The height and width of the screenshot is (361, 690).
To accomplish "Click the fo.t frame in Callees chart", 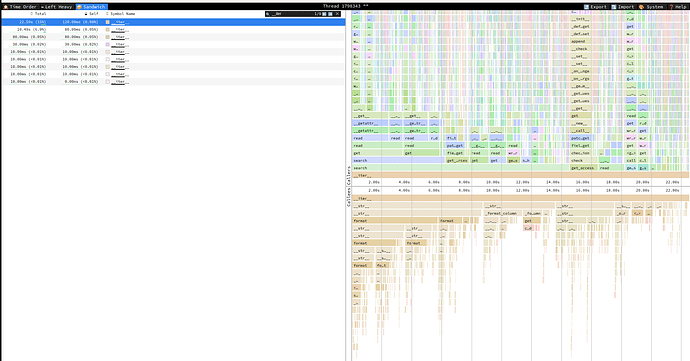I will pos(382,265).
